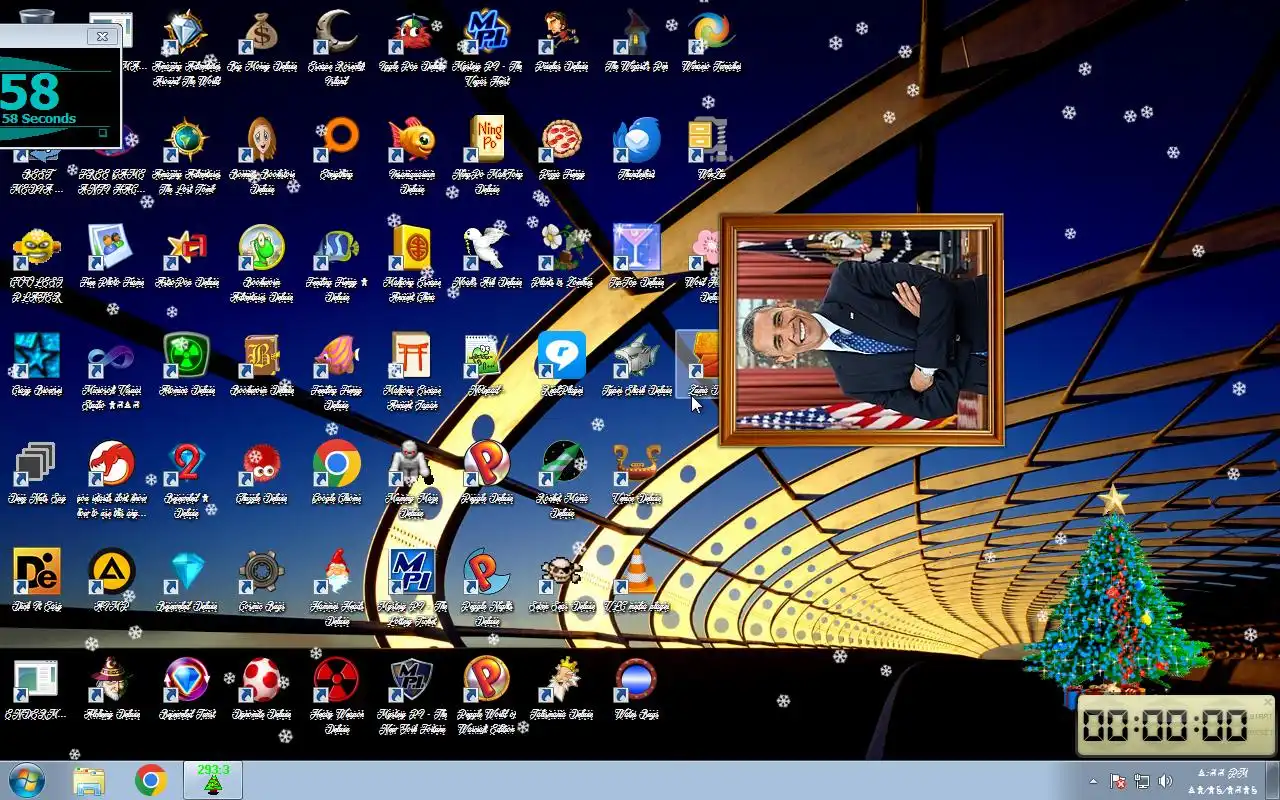The image size is (1280, 800).
Task: Click the volume speaker tray icon
Action: [x=1165, y=781]
